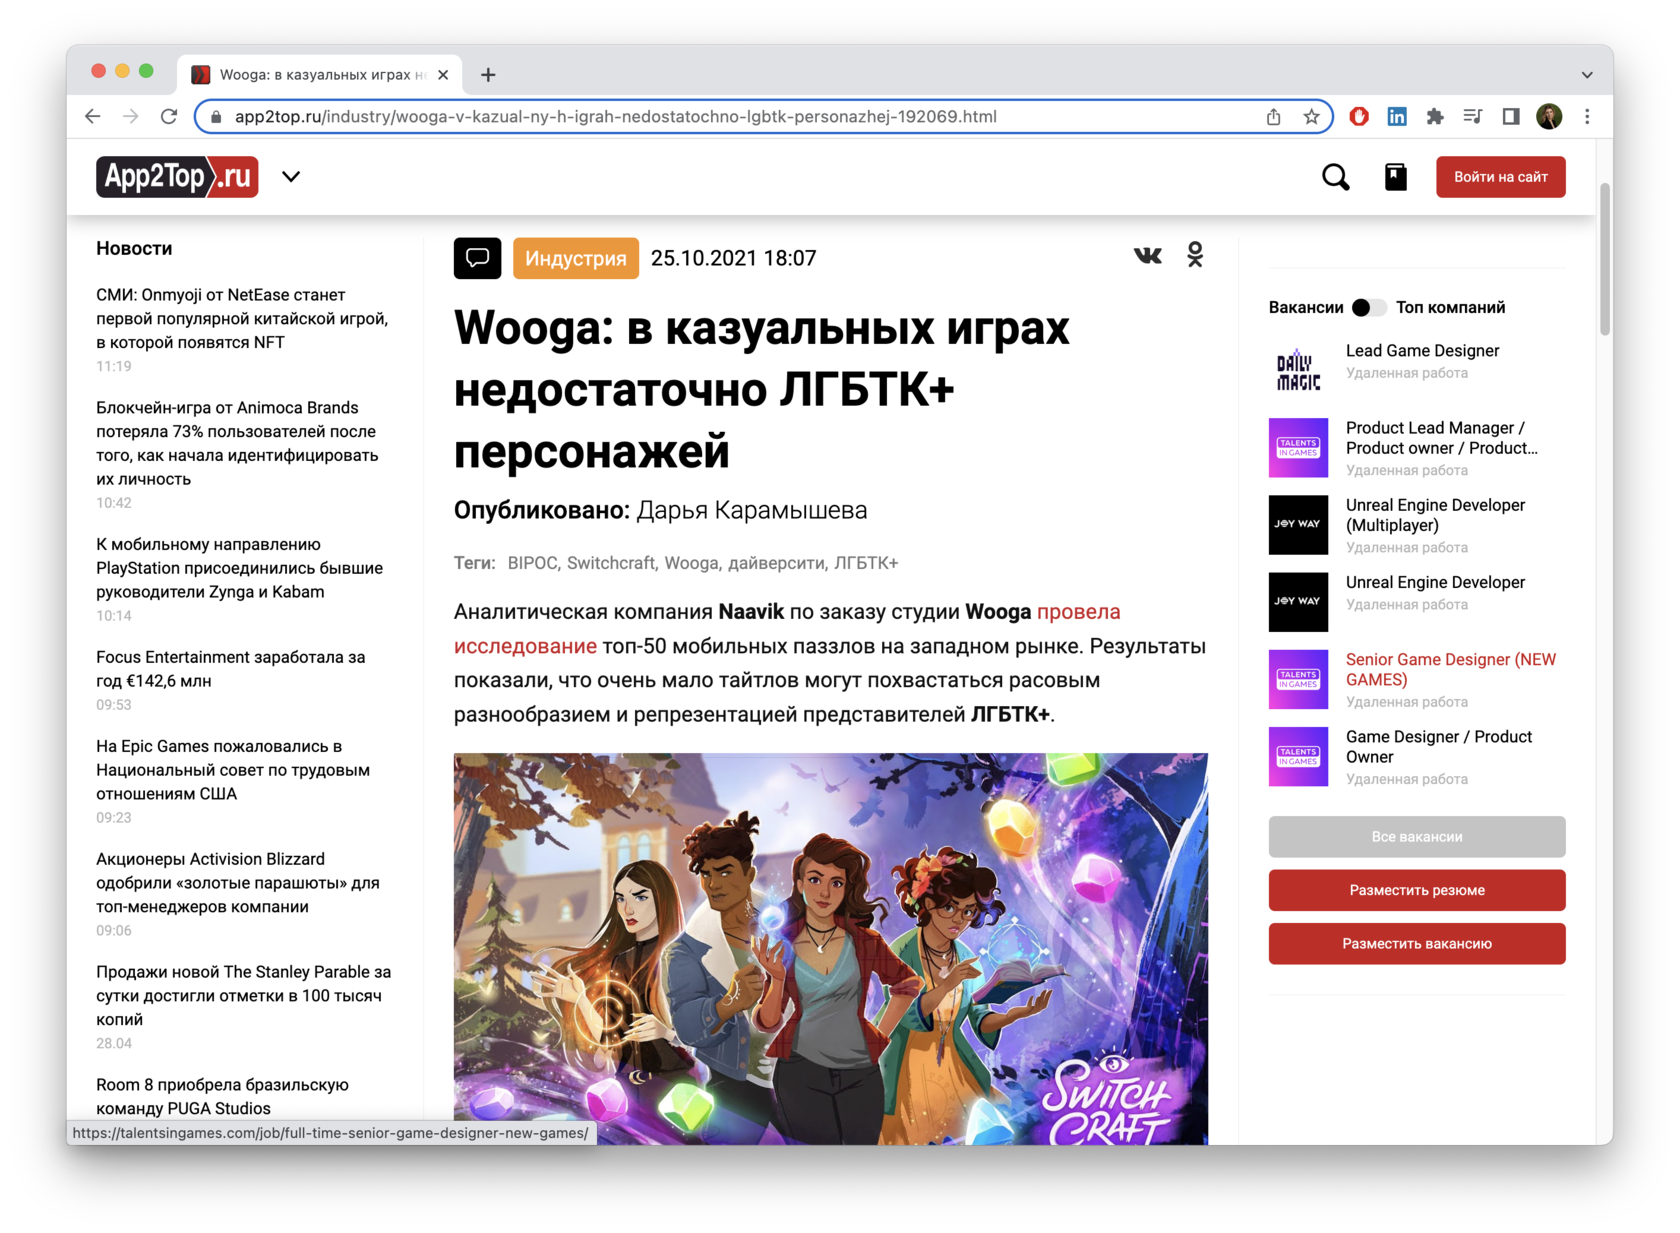This screenshot has height=1233, width=1680.
Task: Share article via Odnoklassniki icon
Action: pos(1195,256)
